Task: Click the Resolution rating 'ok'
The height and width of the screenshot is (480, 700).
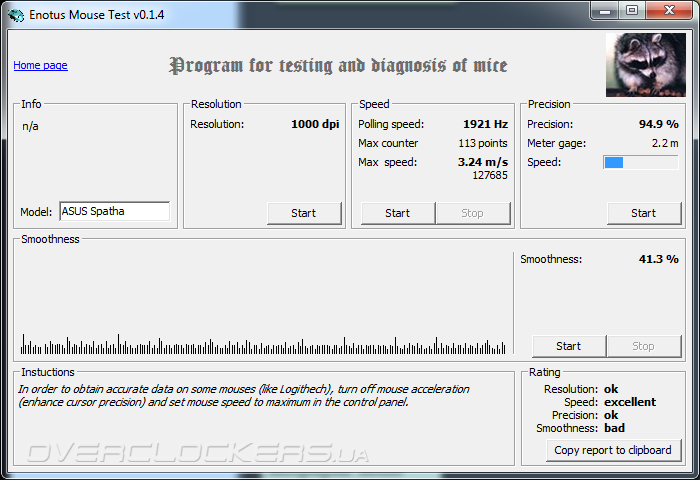Action: click(611, 389)
